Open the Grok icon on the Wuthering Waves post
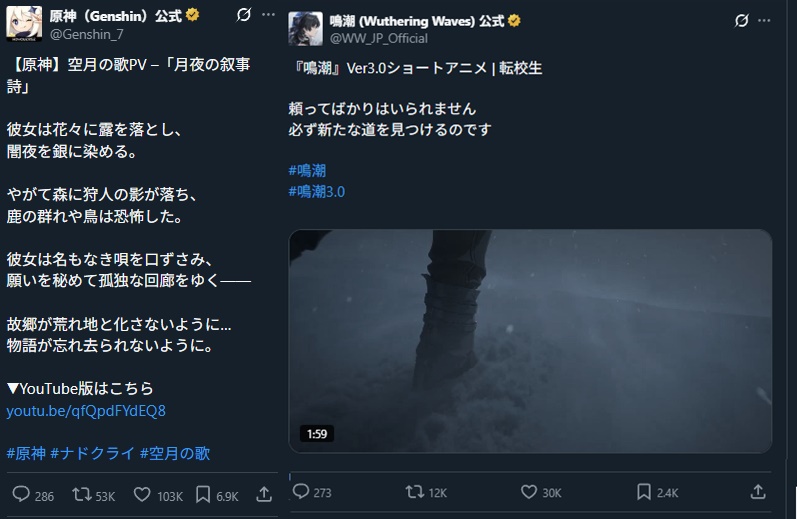This screenshot has width=797, height=519. [742, 20]
